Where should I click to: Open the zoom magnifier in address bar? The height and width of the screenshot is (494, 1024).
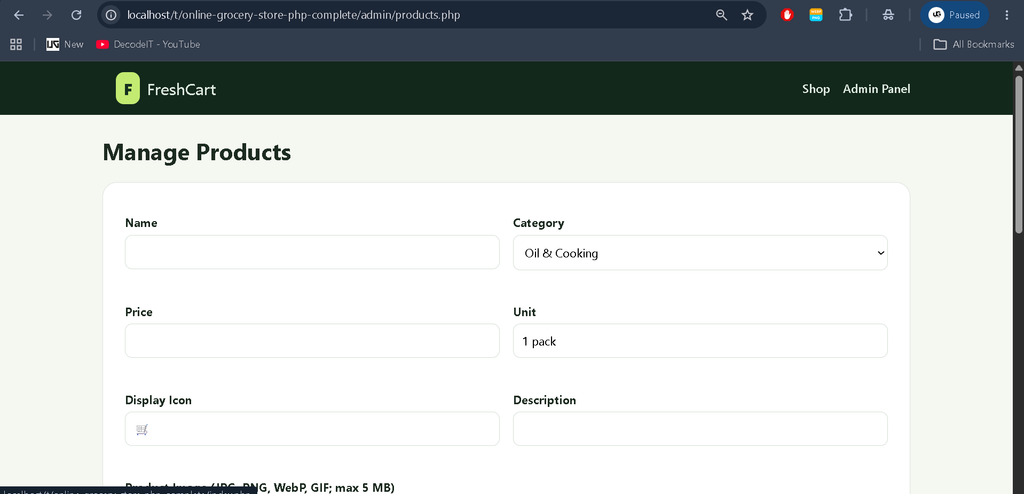tap(722, 15)
